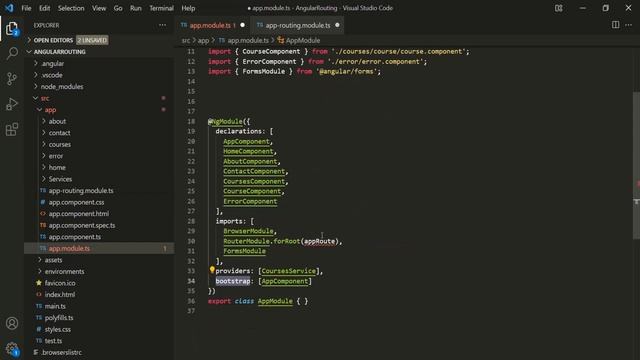This screenshot has width=640, height=360.
Task: Split the editor to the right
Action: coord(616,25)
